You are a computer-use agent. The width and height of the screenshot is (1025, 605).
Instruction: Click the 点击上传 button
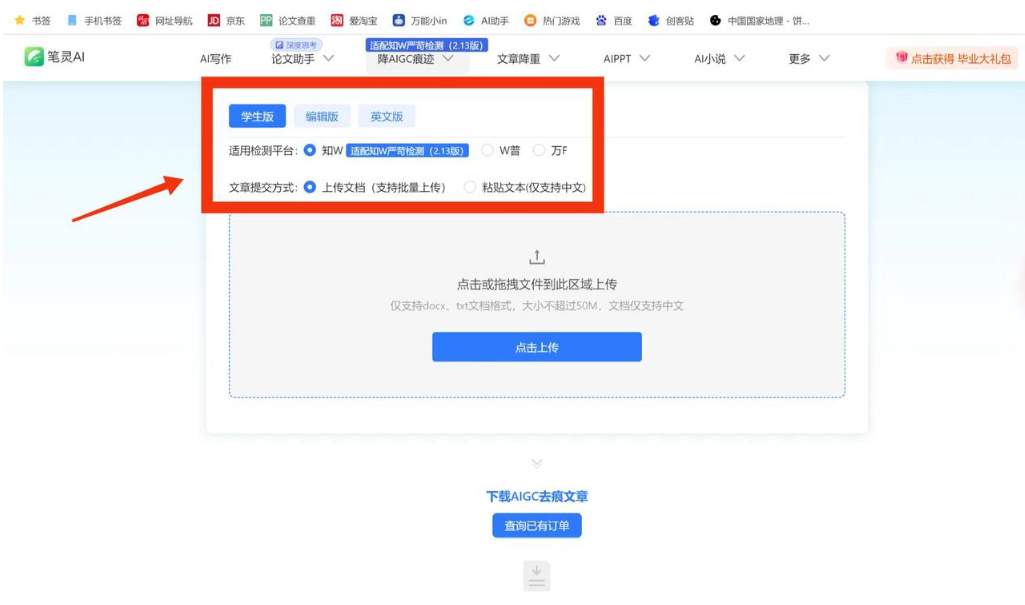coord(537,347)
